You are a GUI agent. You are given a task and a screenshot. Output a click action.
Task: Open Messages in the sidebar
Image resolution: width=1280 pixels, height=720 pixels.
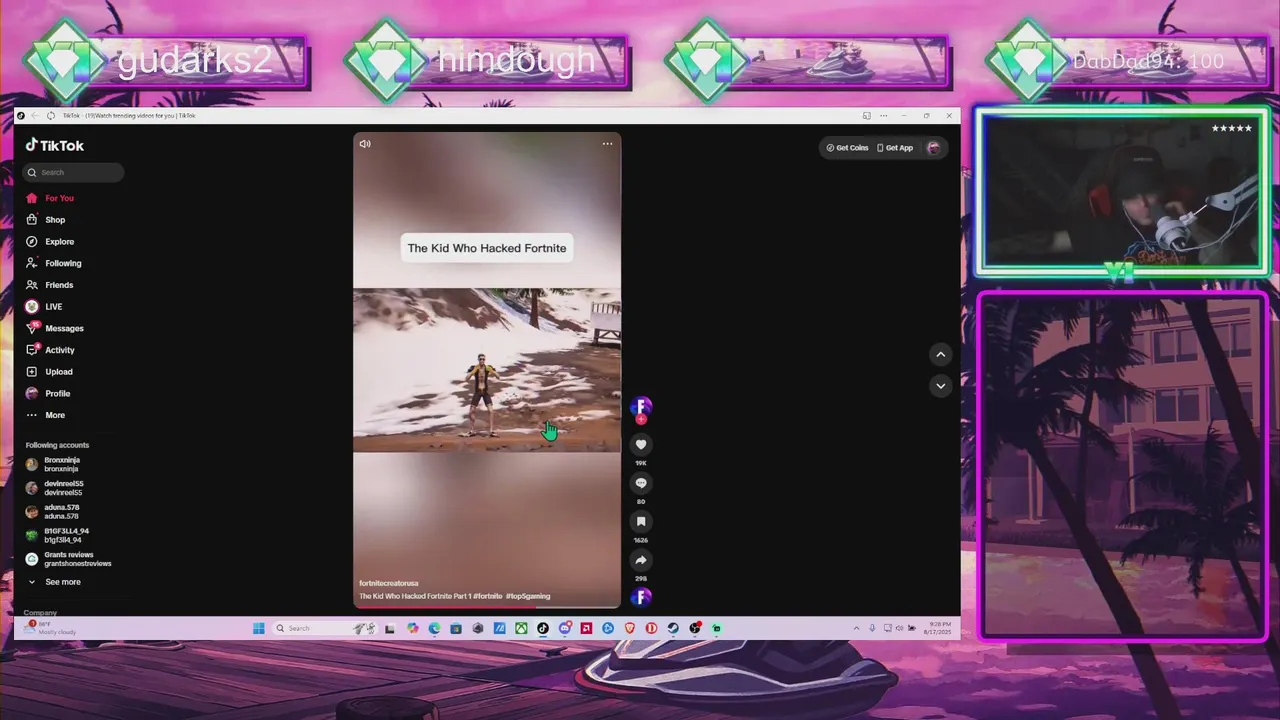tap(55, 328)
